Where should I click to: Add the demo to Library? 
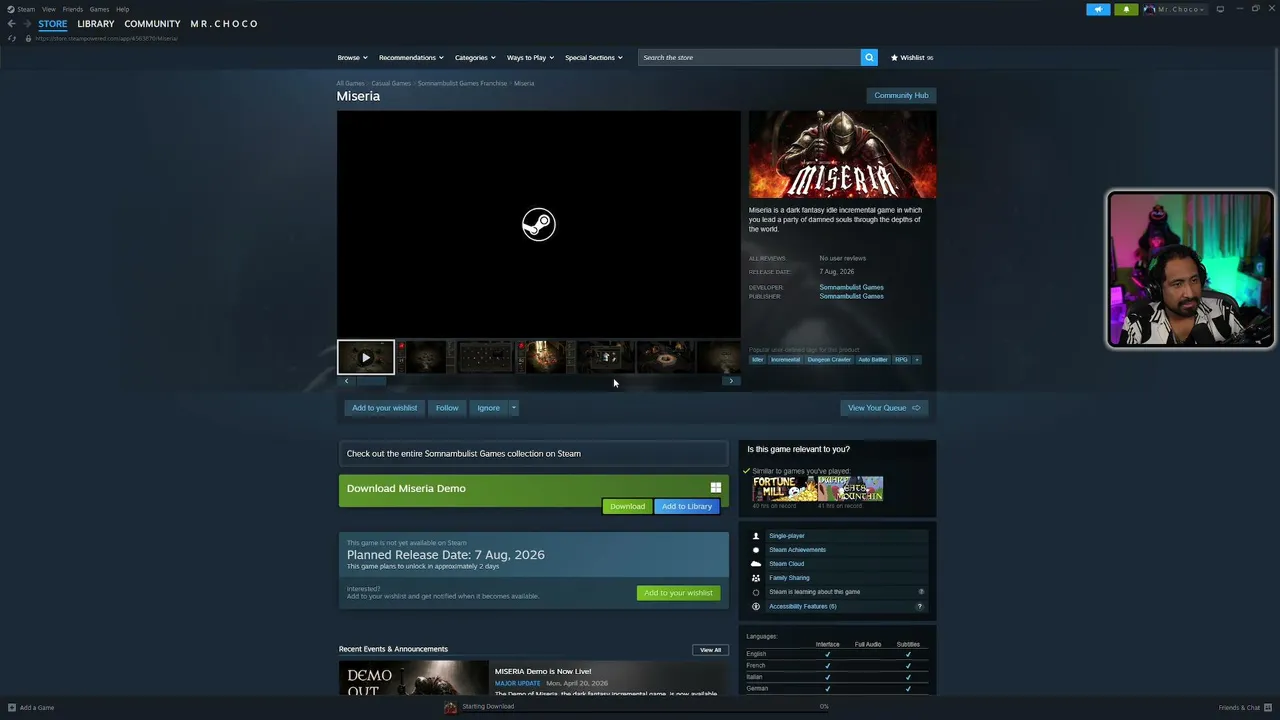687,506
